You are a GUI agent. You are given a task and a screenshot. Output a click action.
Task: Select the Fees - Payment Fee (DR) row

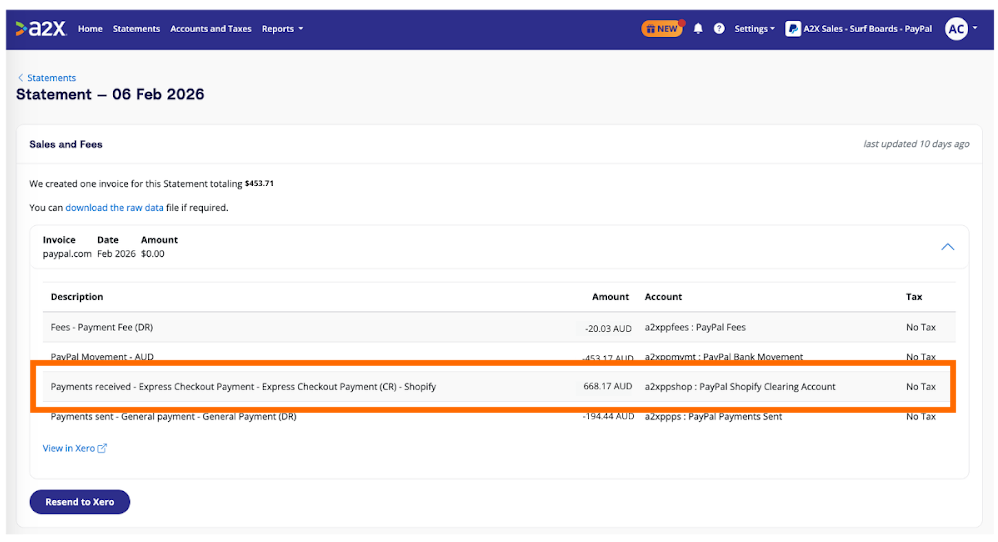pyautogui.click(x=499, y=328)
